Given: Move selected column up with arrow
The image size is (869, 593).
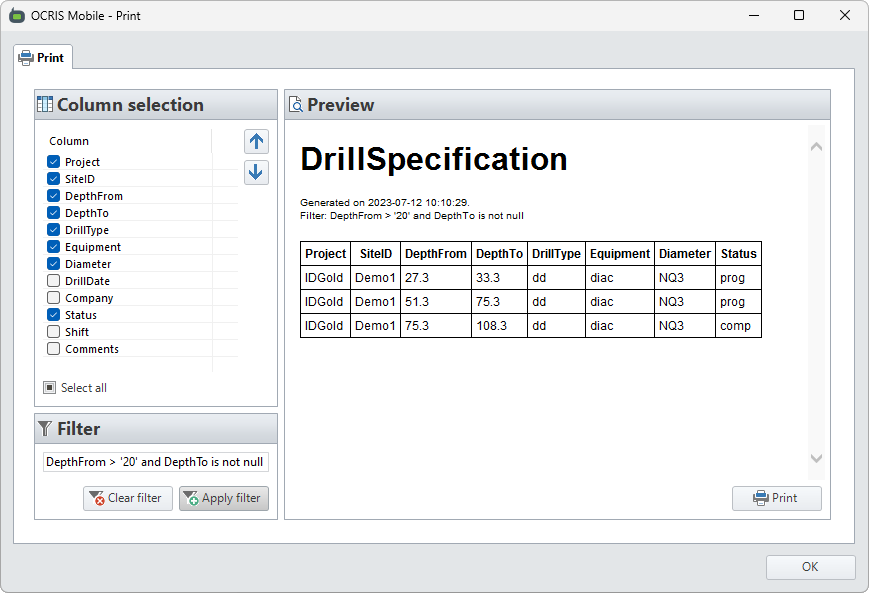Looking at the screenshot, I should 256,142.
